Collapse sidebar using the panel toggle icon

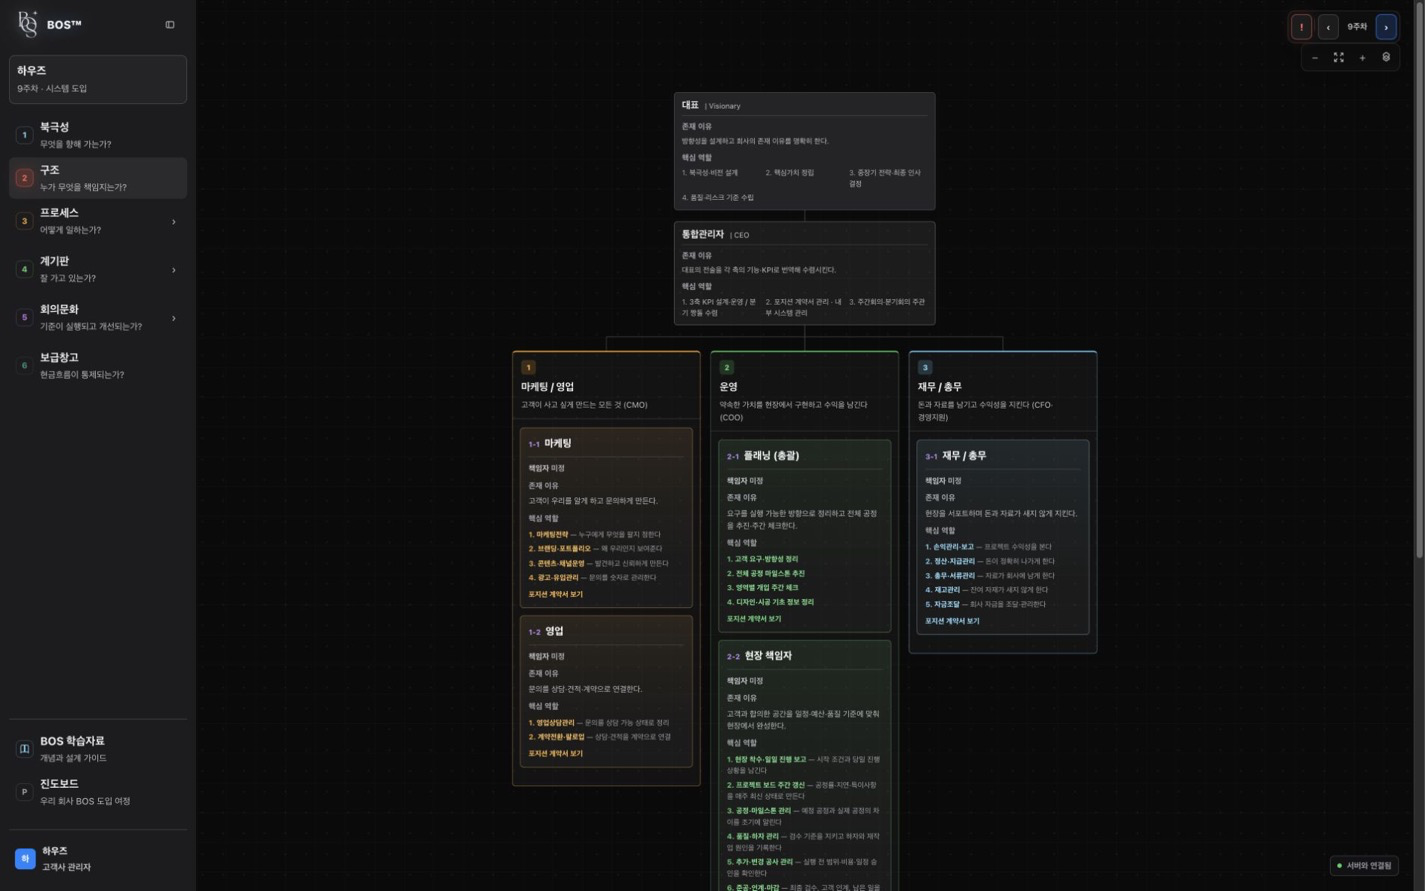click(169, 25)
